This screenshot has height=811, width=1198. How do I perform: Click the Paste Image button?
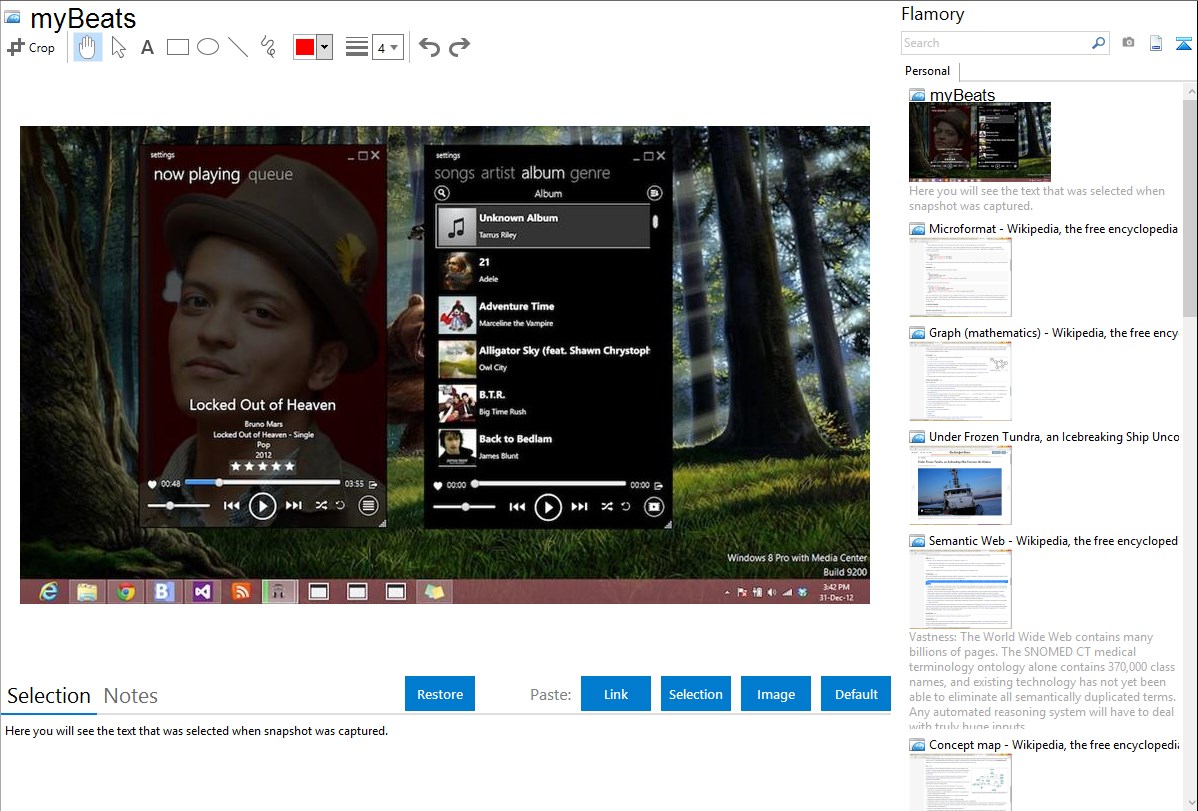tap(775, 694)
